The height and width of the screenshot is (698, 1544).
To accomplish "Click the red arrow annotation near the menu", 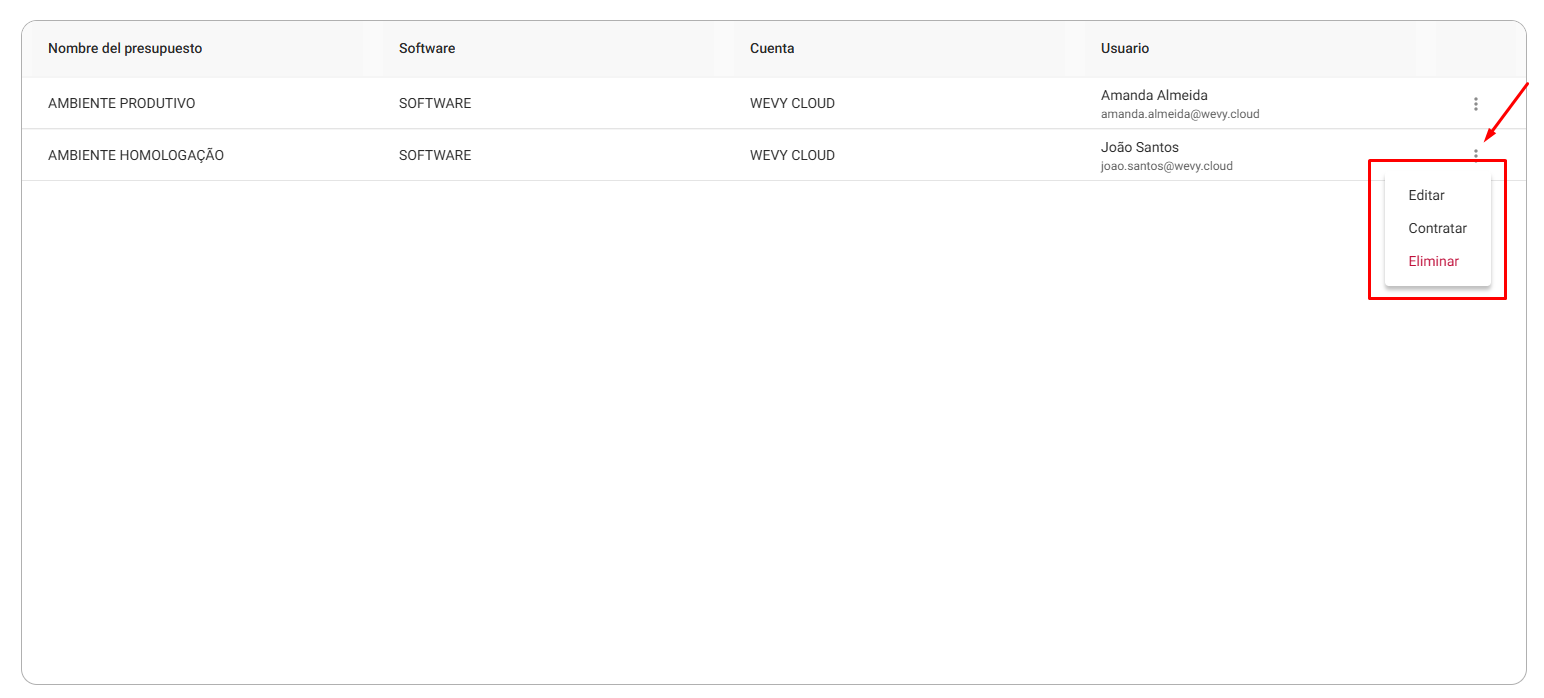I will 1507,111.
